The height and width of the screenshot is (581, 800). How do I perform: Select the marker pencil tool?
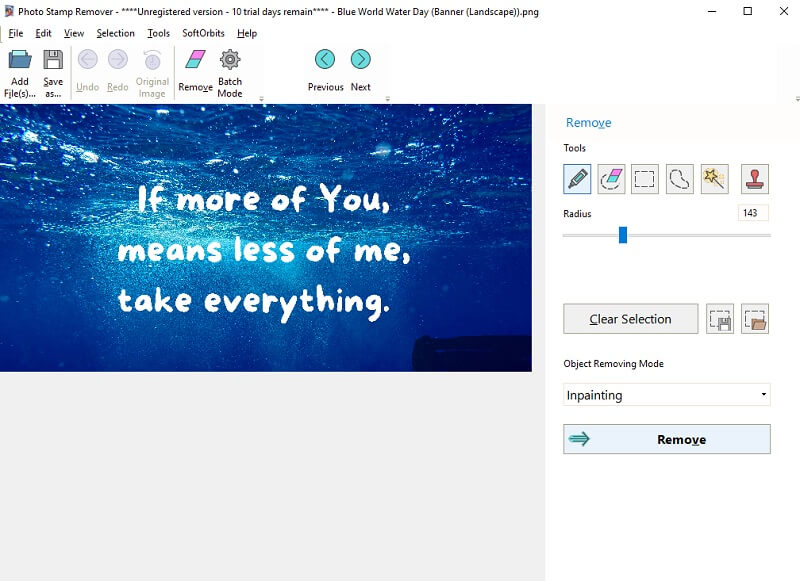pyautogui.click(x=577, y=179)
